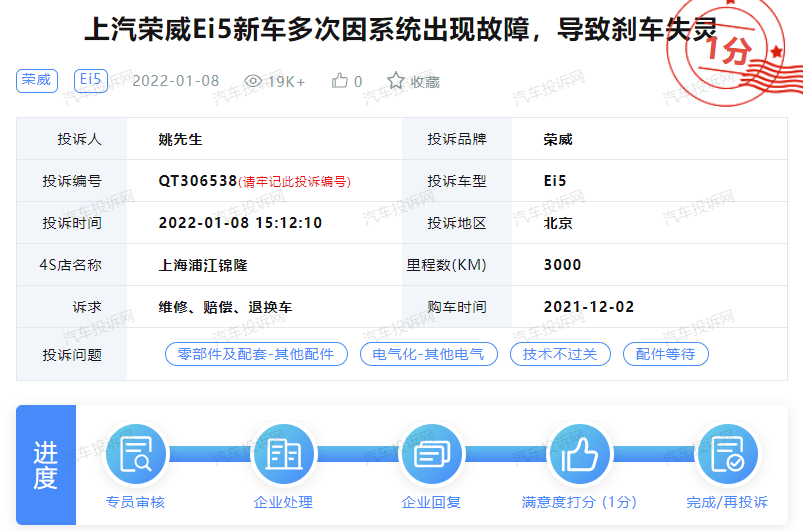
Task: Click the 专员审核 progress step icon
Action: [x=136, y=454]
